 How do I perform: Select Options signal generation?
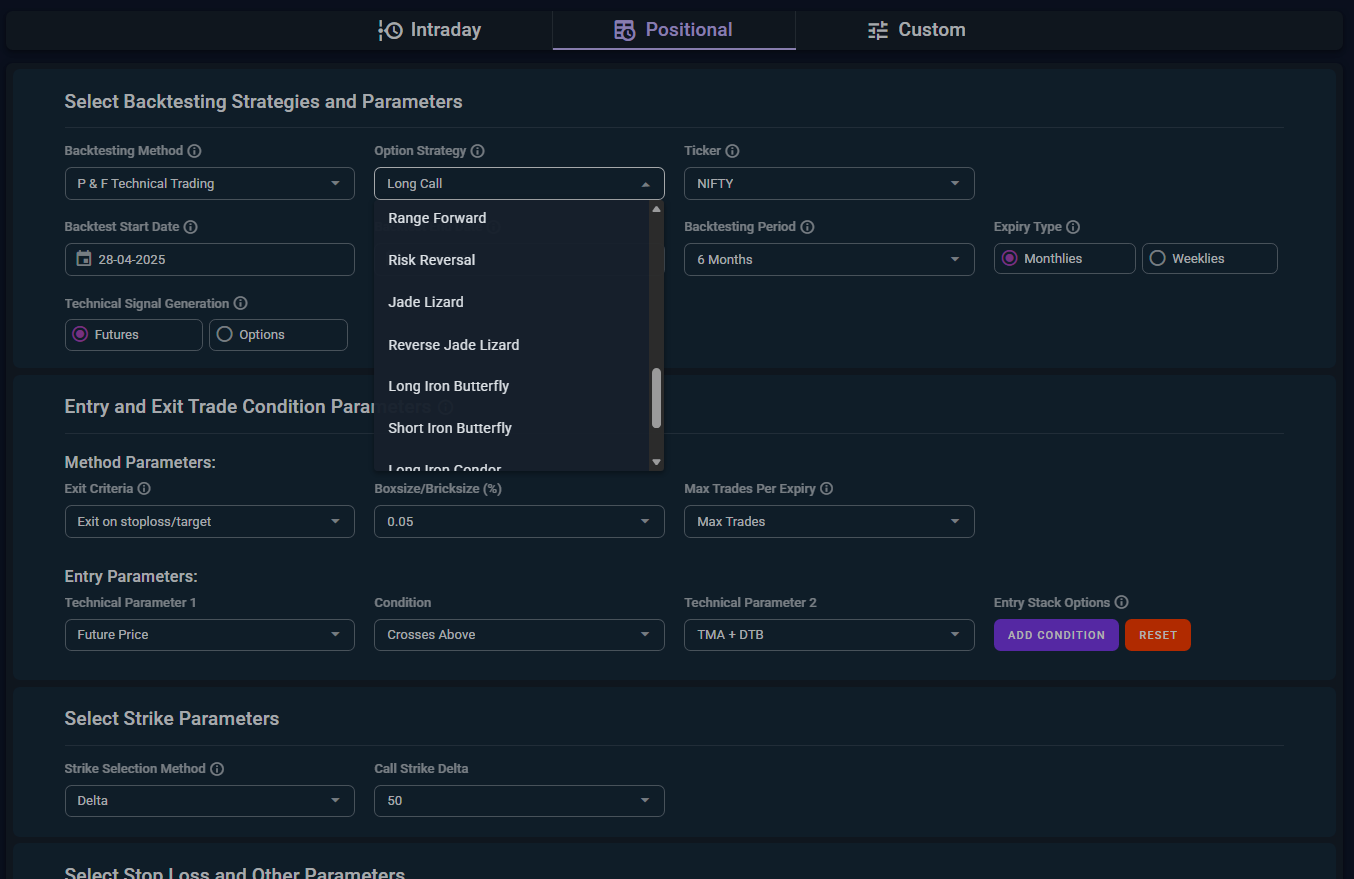click(x=278, y=335)
